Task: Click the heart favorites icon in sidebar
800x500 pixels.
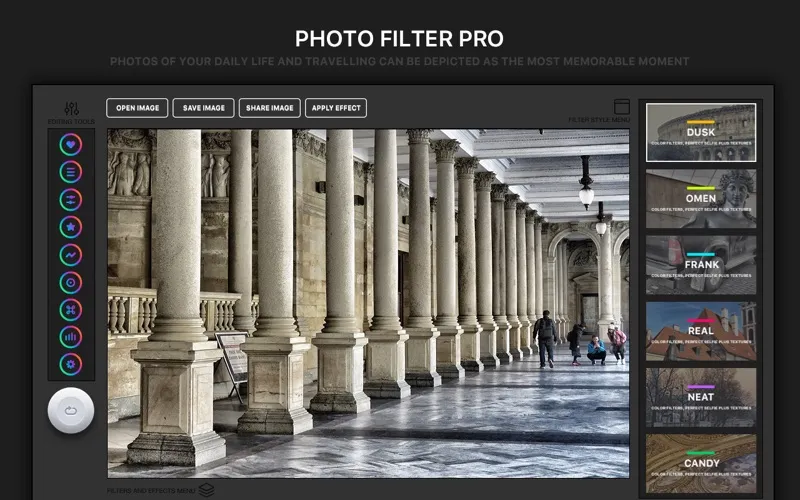Action: pos(71,144)
